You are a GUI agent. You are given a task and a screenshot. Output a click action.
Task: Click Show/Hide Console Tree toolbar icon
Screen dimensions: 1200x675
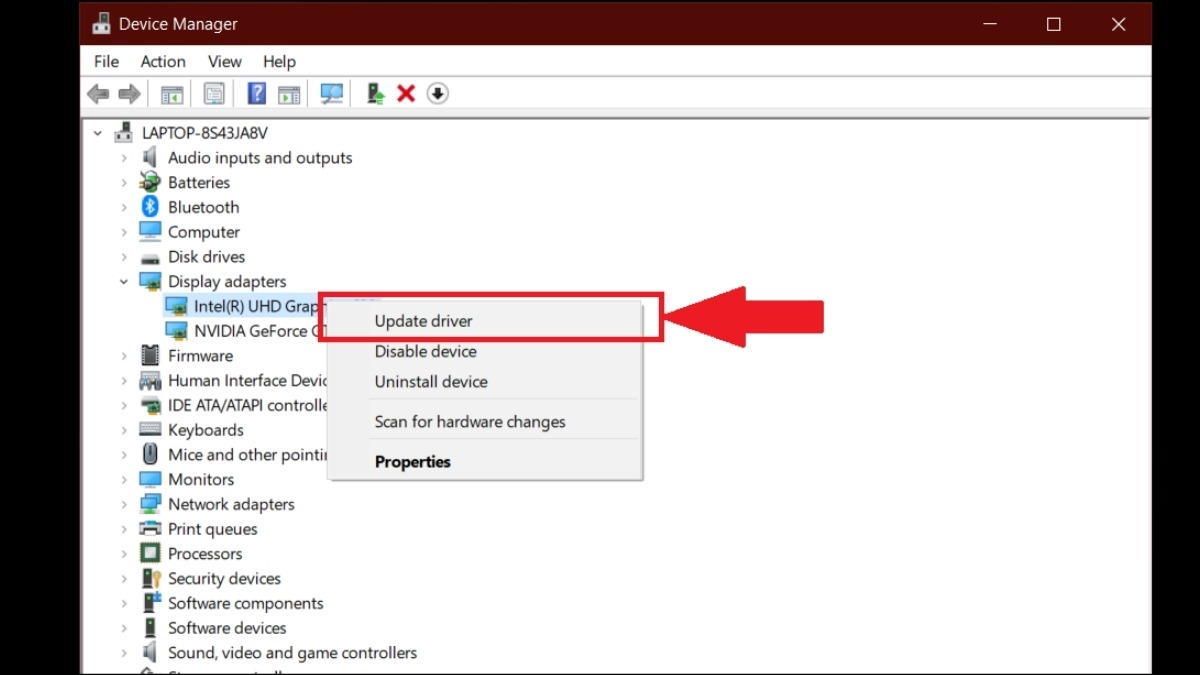(x=172, y=94)
